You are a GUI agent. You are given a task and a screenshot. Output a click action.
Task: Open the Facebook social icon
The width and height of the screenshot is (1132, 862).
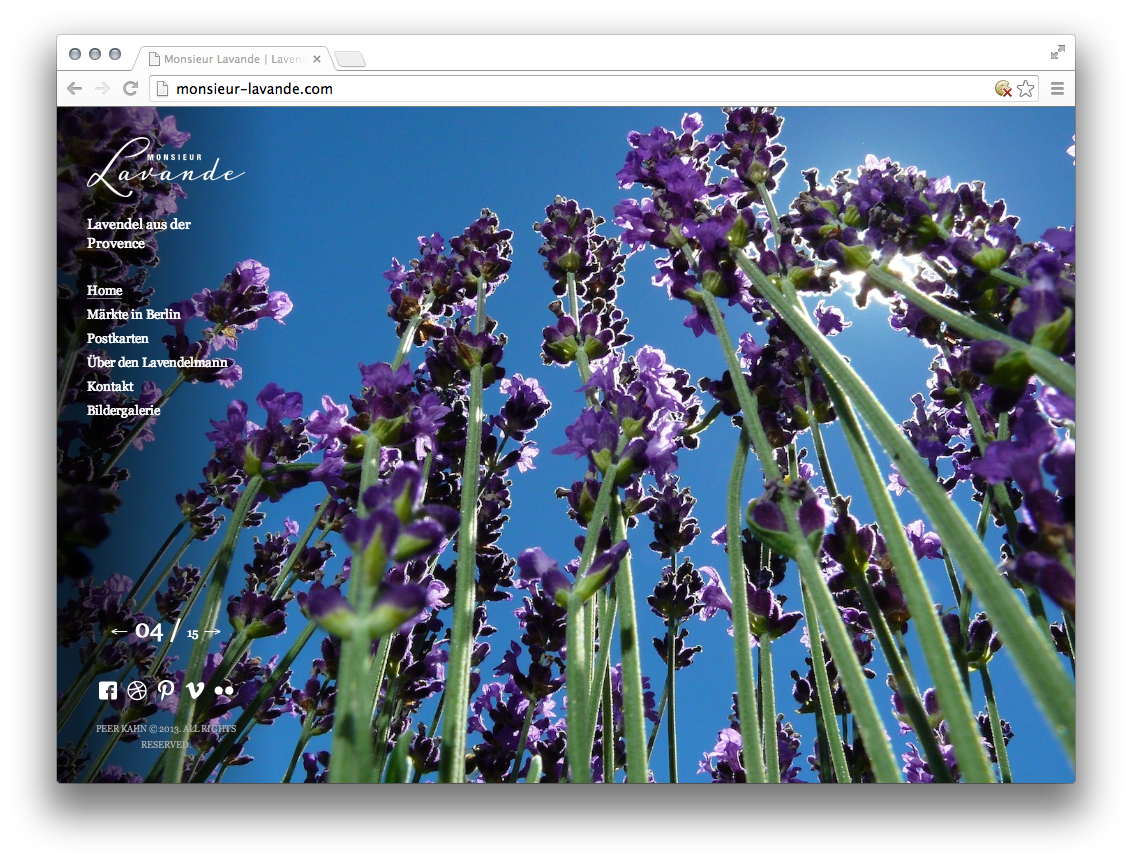[108, 690]
